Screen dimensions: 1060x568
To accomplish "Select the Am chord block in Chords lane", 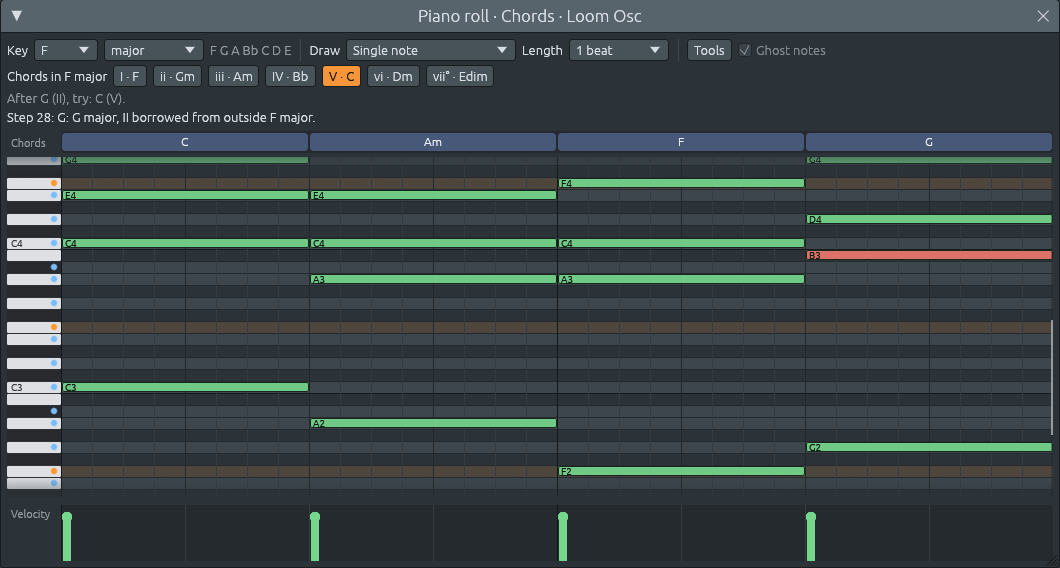I will pos(433,142).
